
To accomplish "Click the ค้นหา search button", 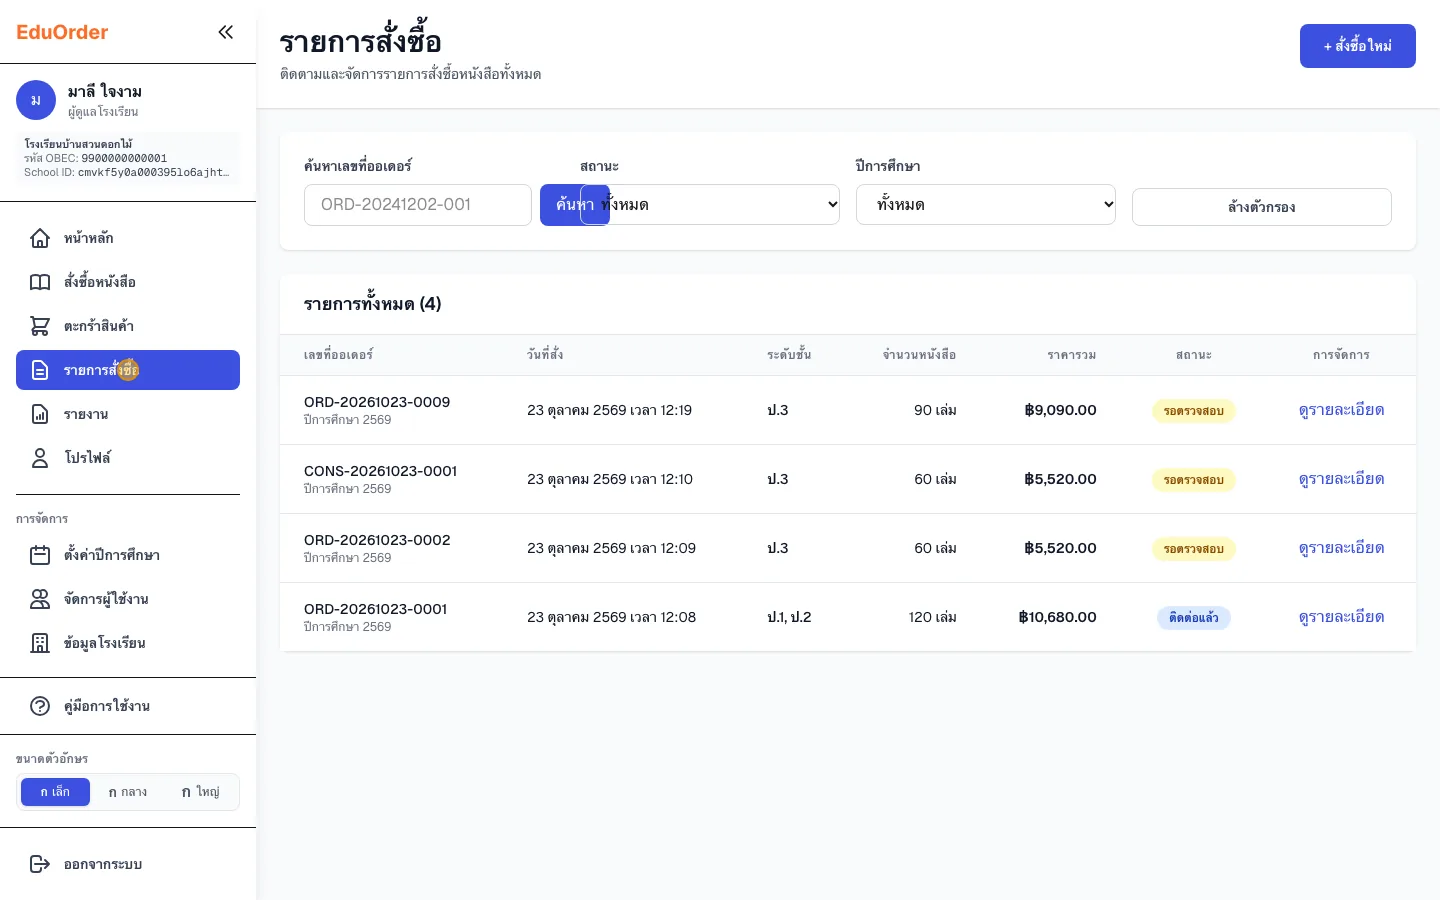I will [575, 205].
